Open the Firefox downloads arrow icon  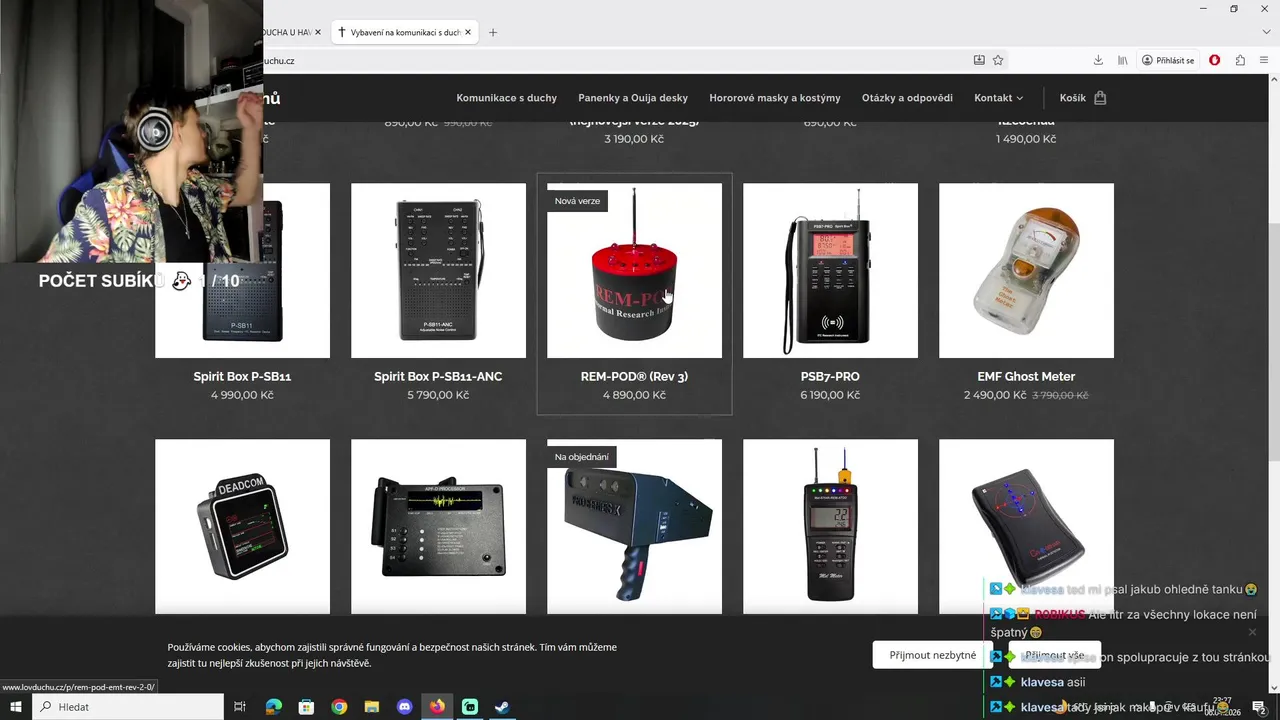pos(1098,60)
